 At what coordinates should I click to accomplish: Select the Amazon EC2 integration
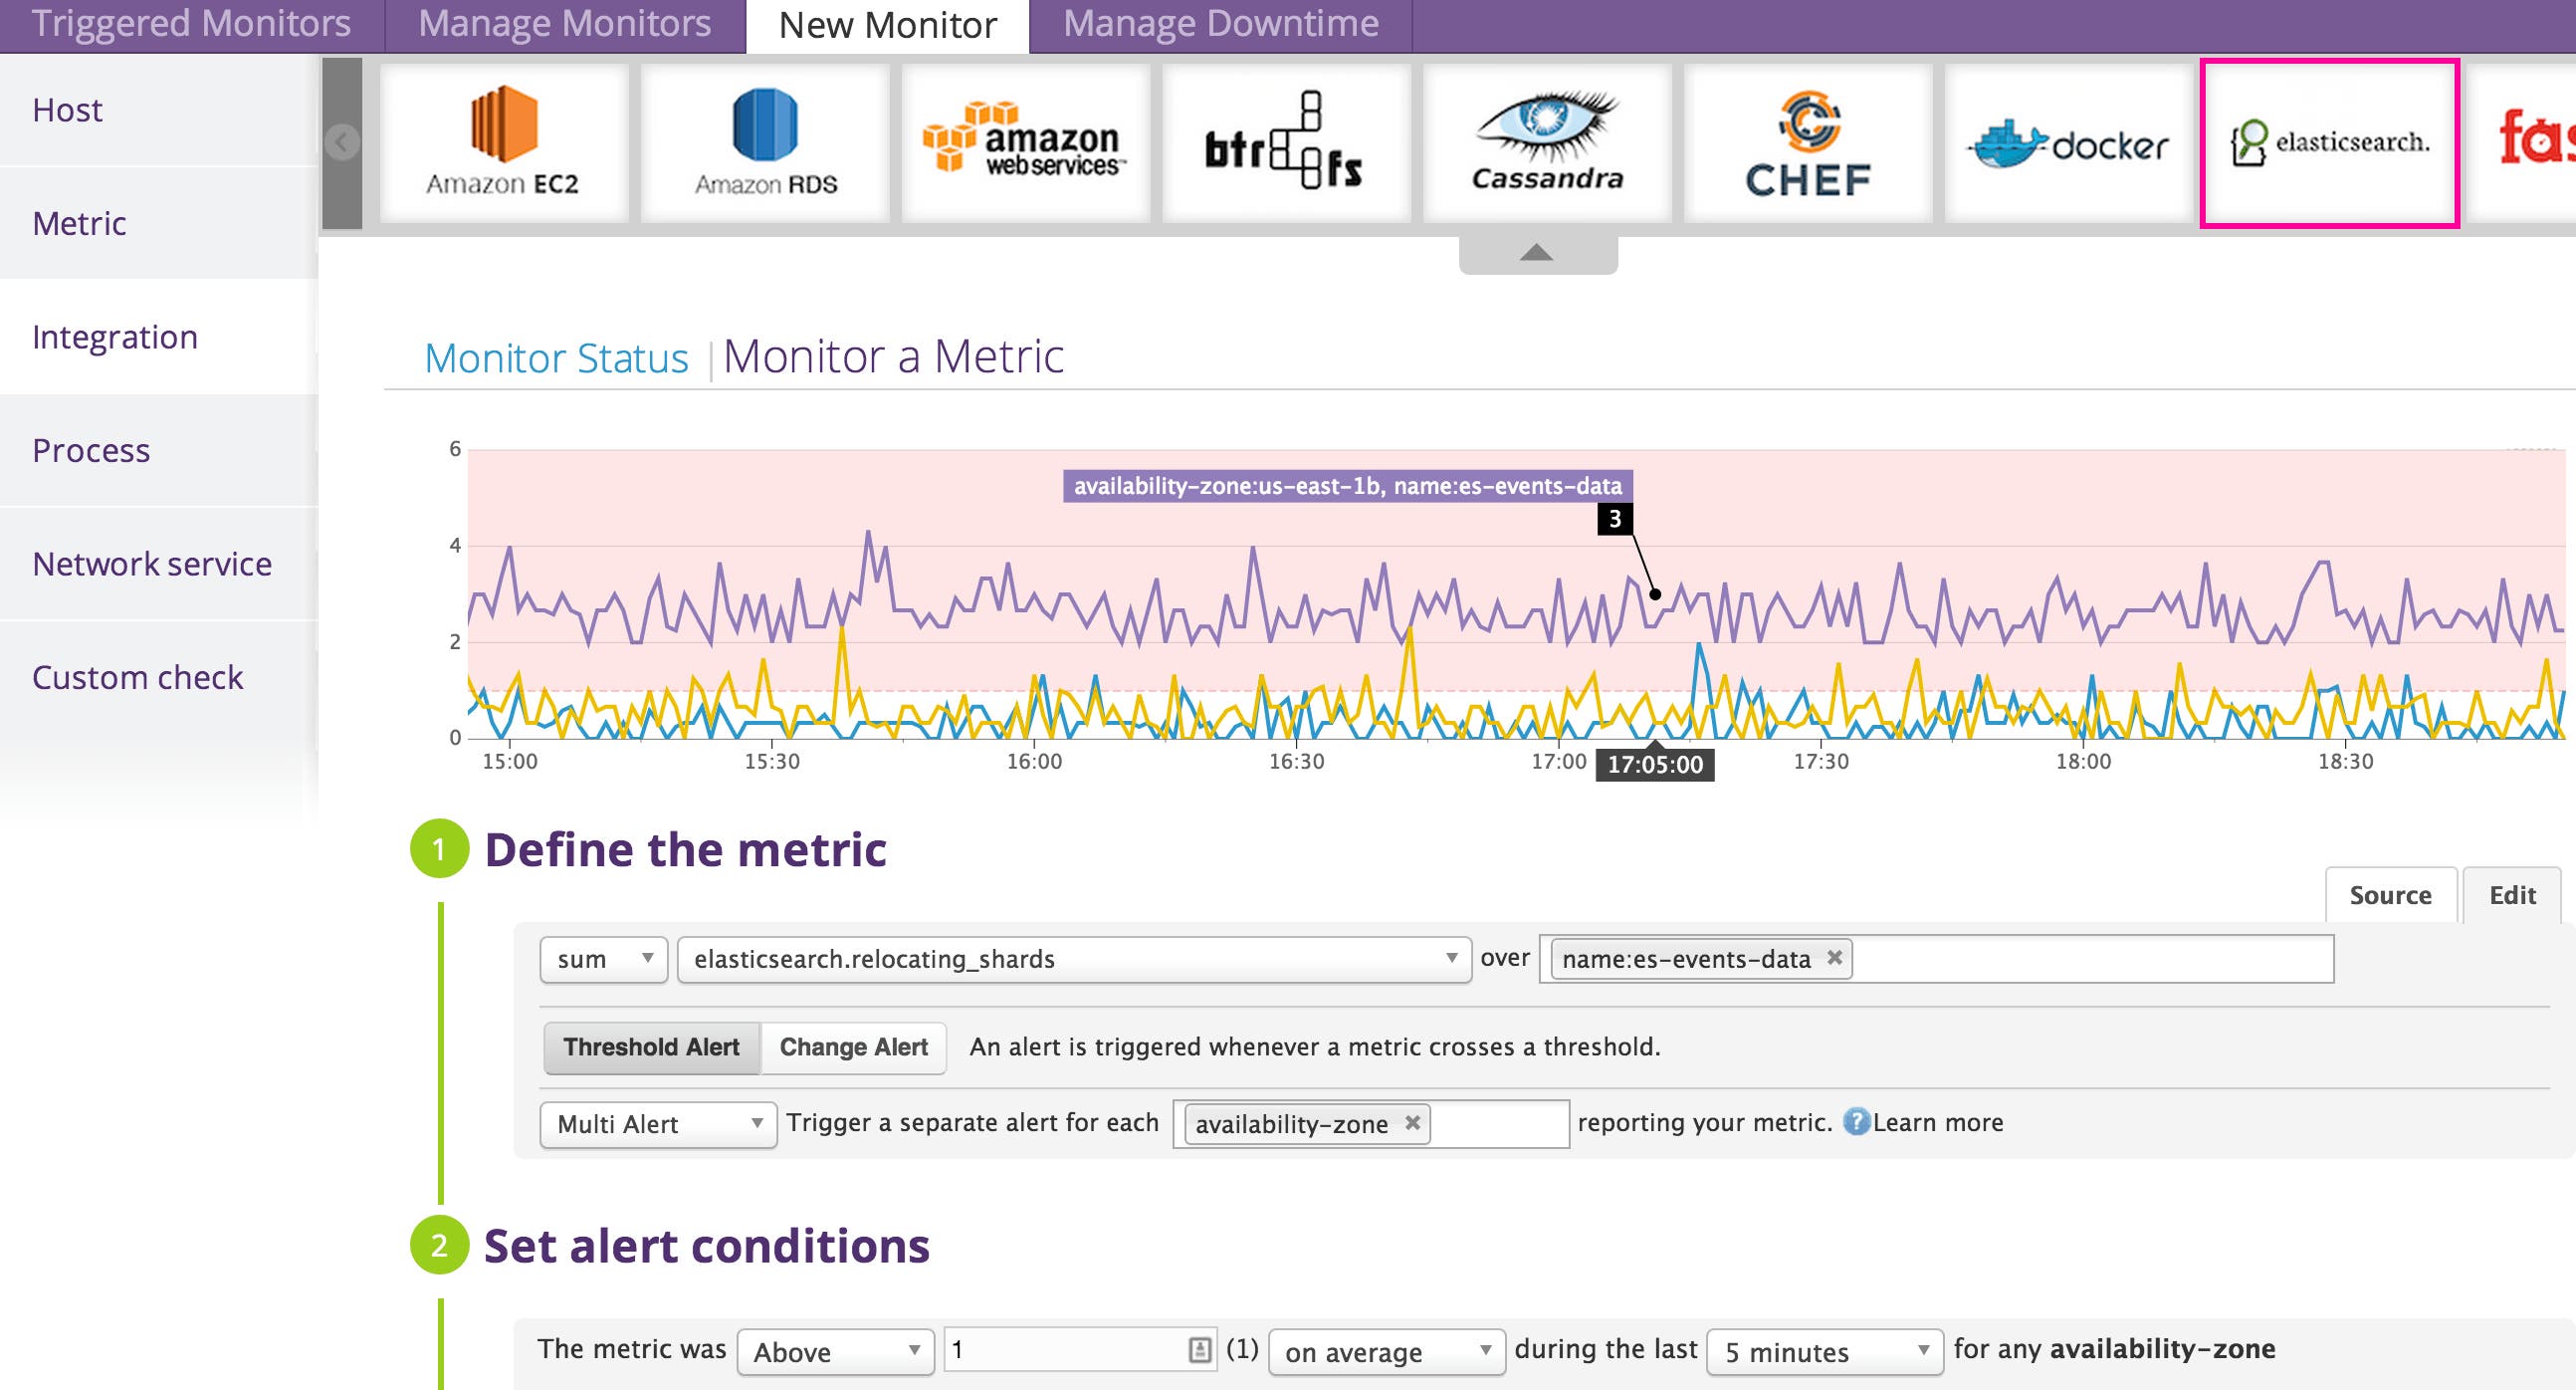(503, 143)
